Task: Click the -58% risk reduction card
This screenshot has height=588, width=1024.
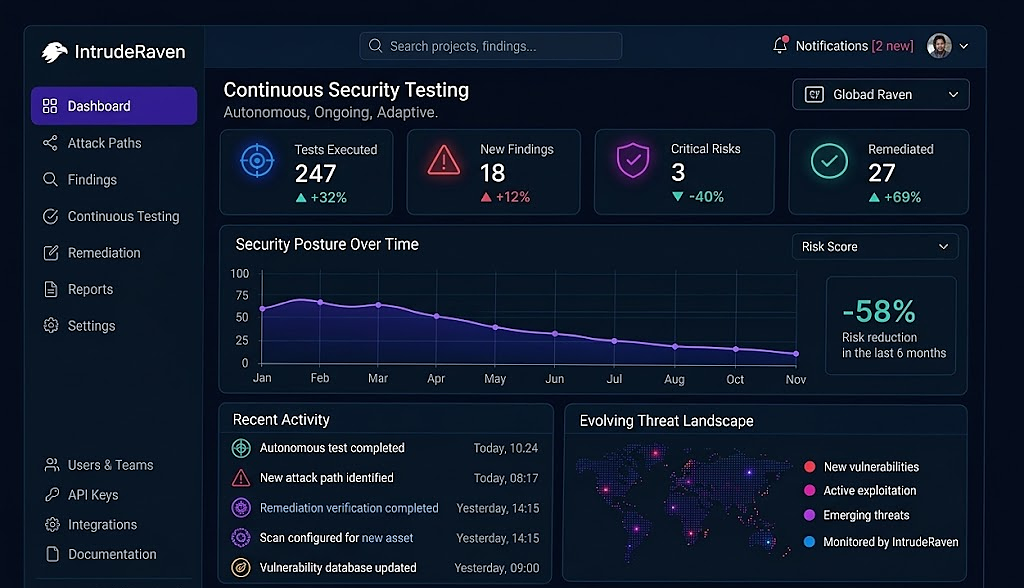Action: click(x=891, y=325)
